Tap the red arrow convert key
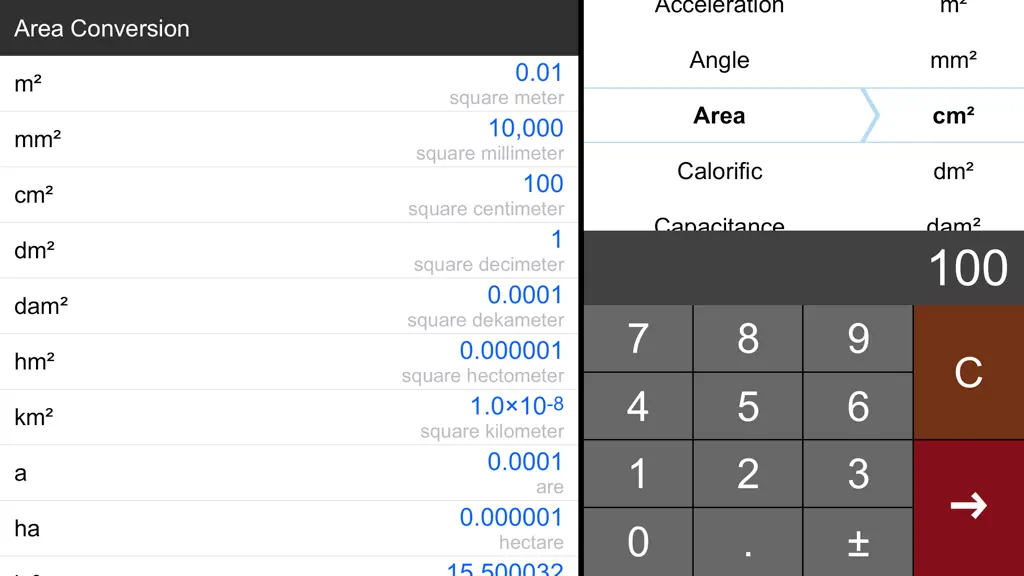The image size is (1024, 576). click(x=968, y=508)
